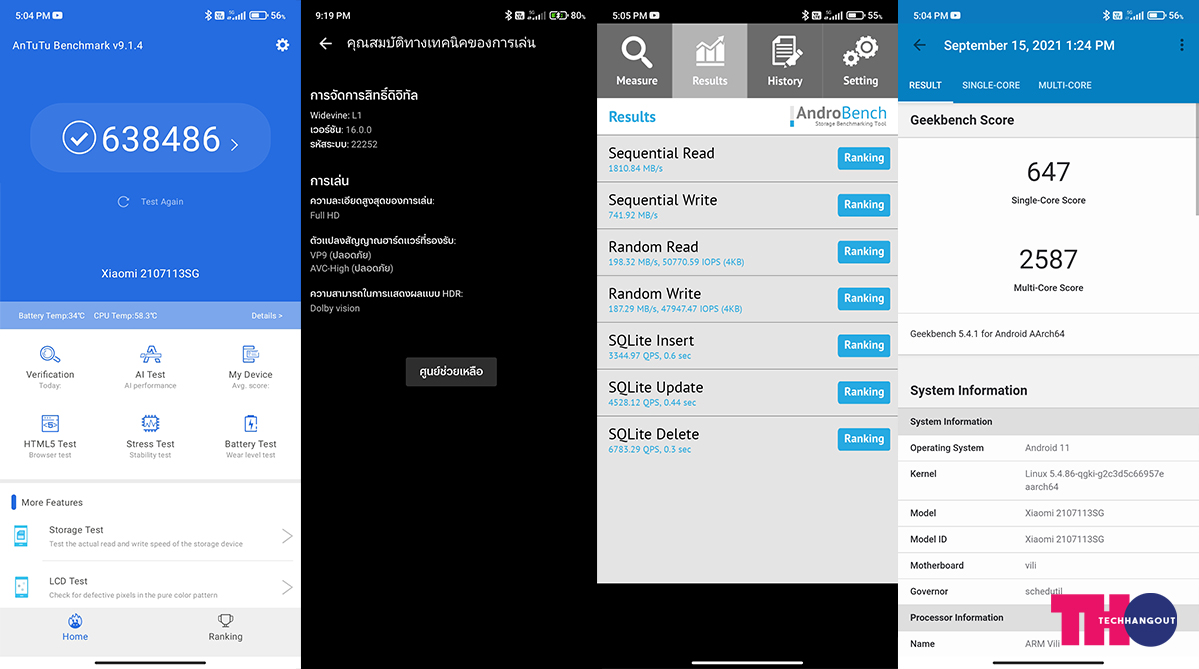Click Ranking for SQLite Update

(864, 391)
